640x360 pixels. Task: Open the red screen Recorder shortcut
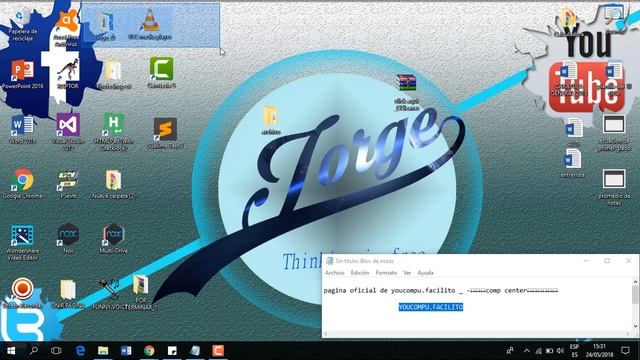click(x=22, y=293)
